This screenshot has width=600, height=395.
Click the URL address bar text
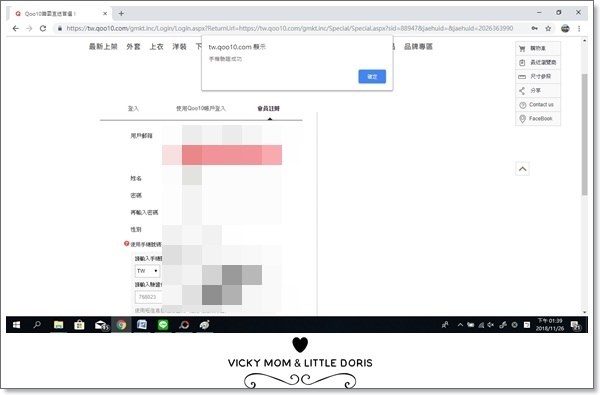point(290,28)
